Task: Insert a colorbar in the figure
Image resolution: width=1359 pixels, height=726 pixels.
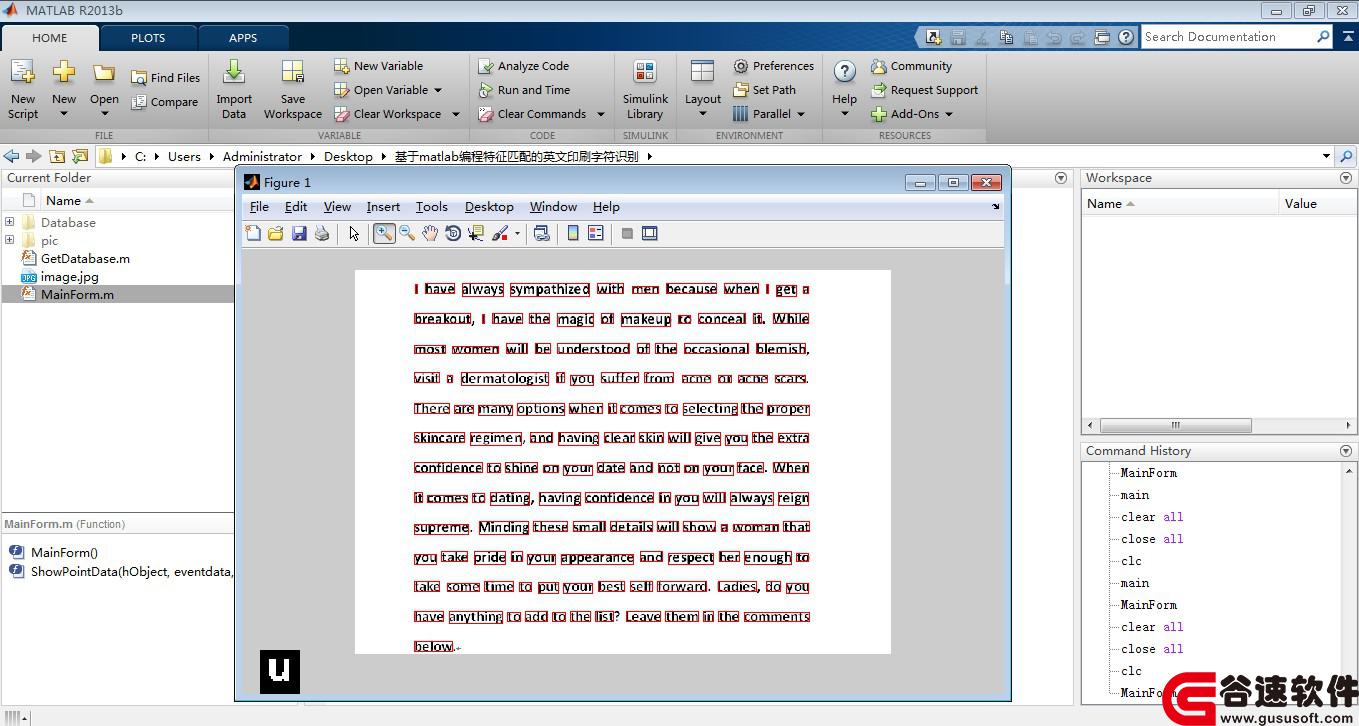Action: coord(573,233)
